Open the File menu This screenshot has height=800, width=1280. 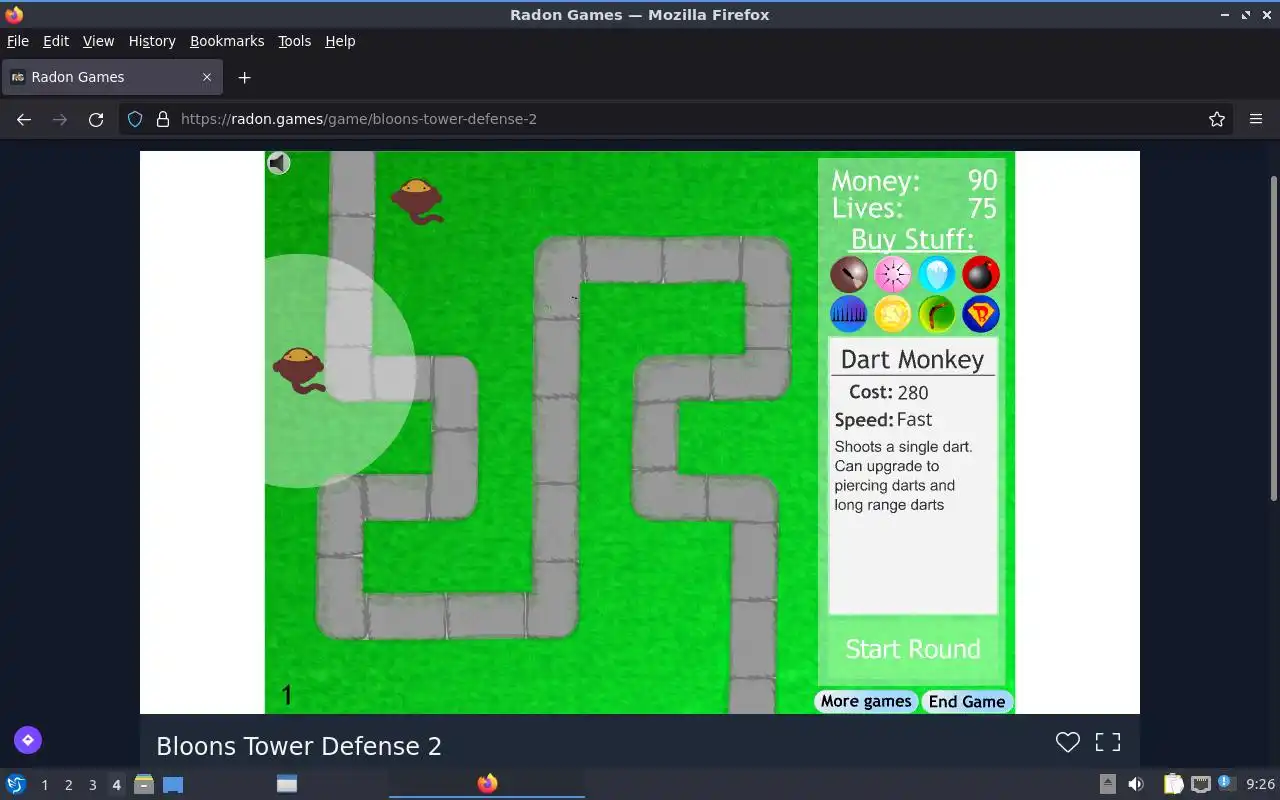click(x=18, y=41)
